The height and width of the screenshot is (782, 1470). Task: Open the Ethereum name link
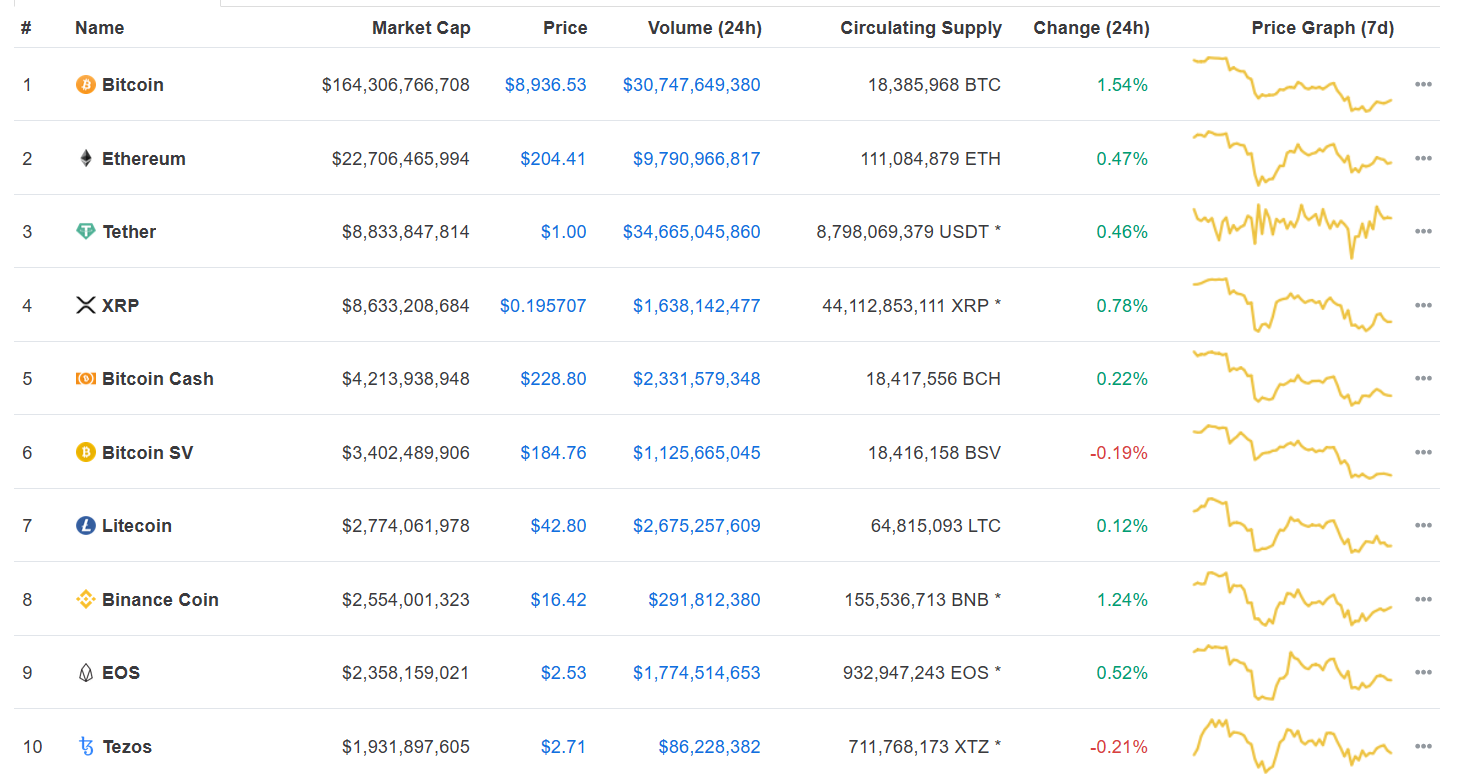point(144,158)
